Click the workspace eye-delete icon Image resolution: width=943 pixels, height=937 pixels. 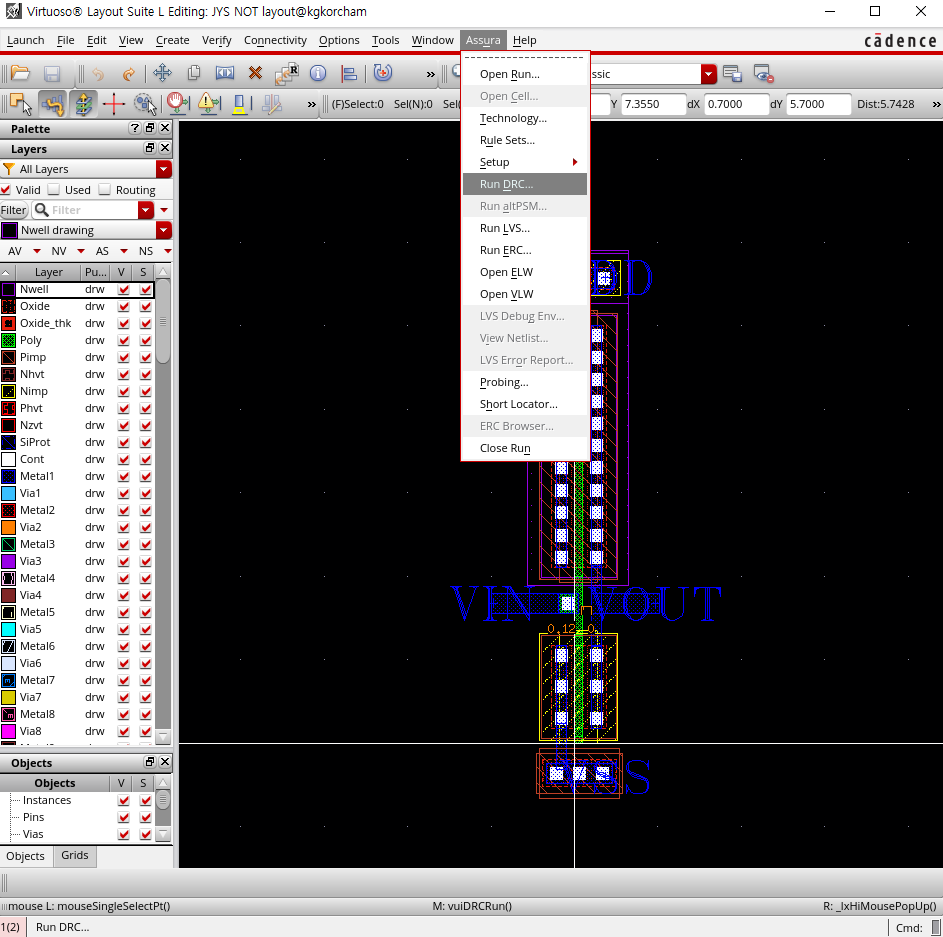763,74
